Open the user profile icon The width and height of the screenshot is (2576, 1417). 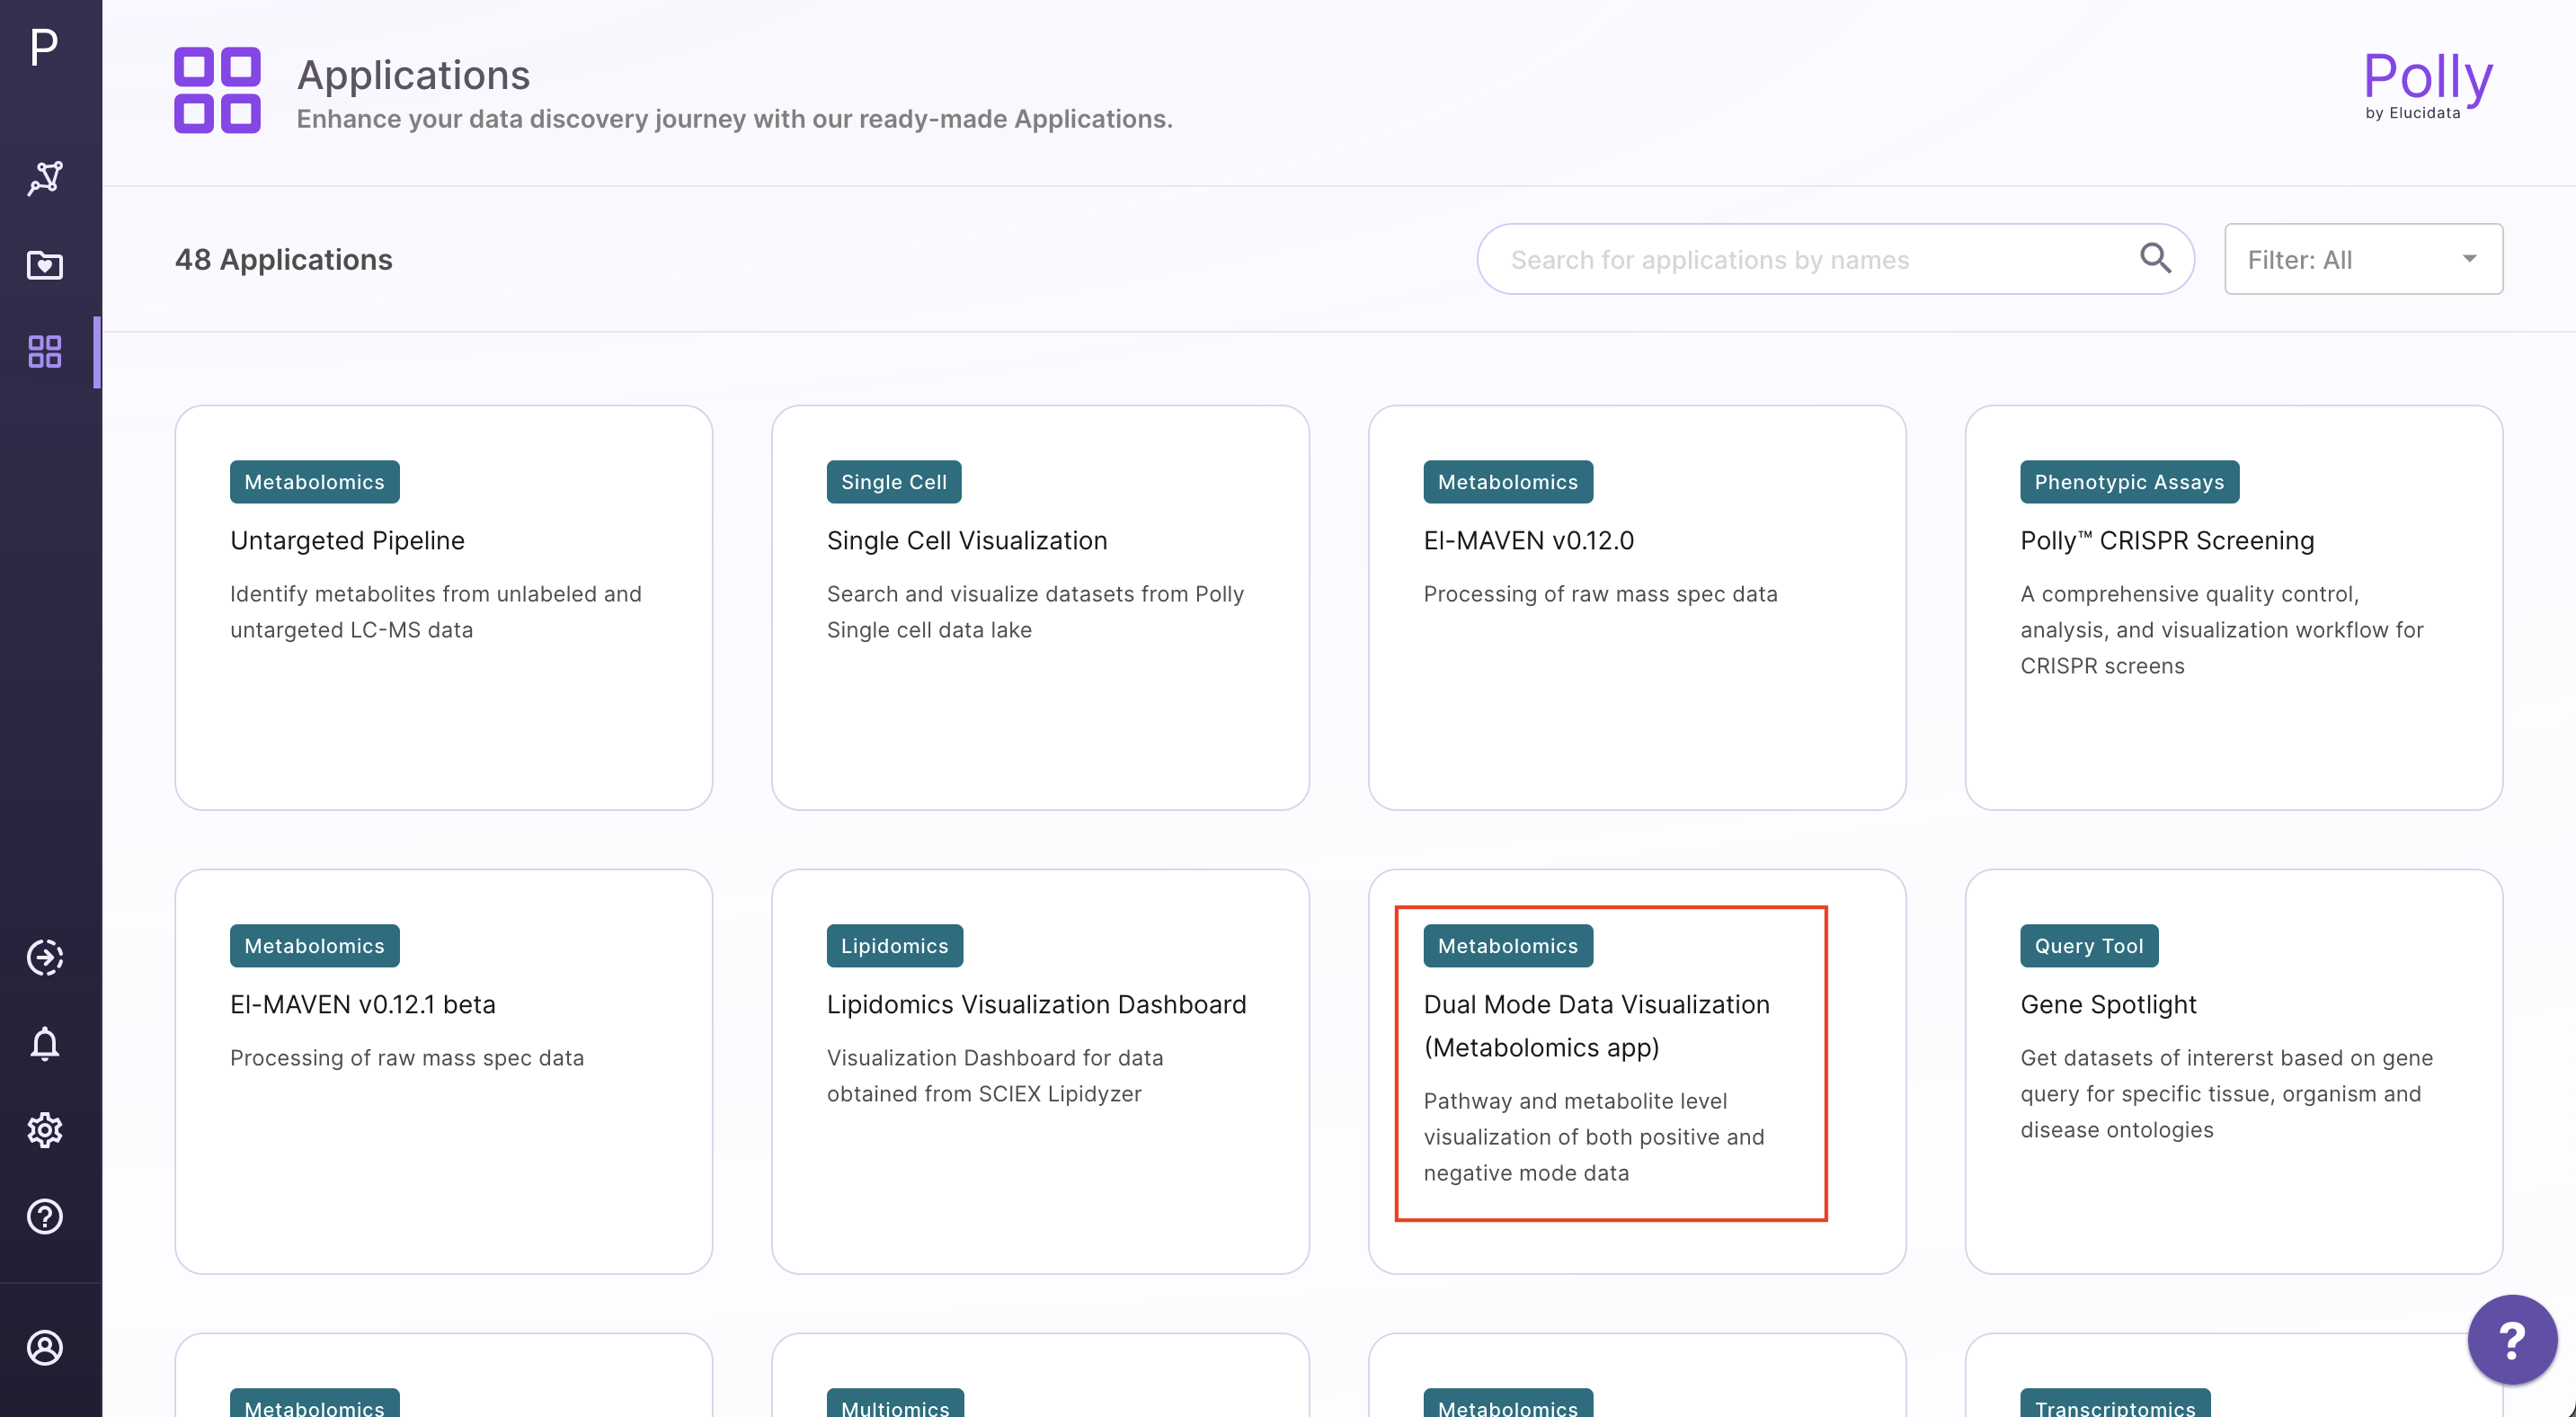pos(45,1347)
